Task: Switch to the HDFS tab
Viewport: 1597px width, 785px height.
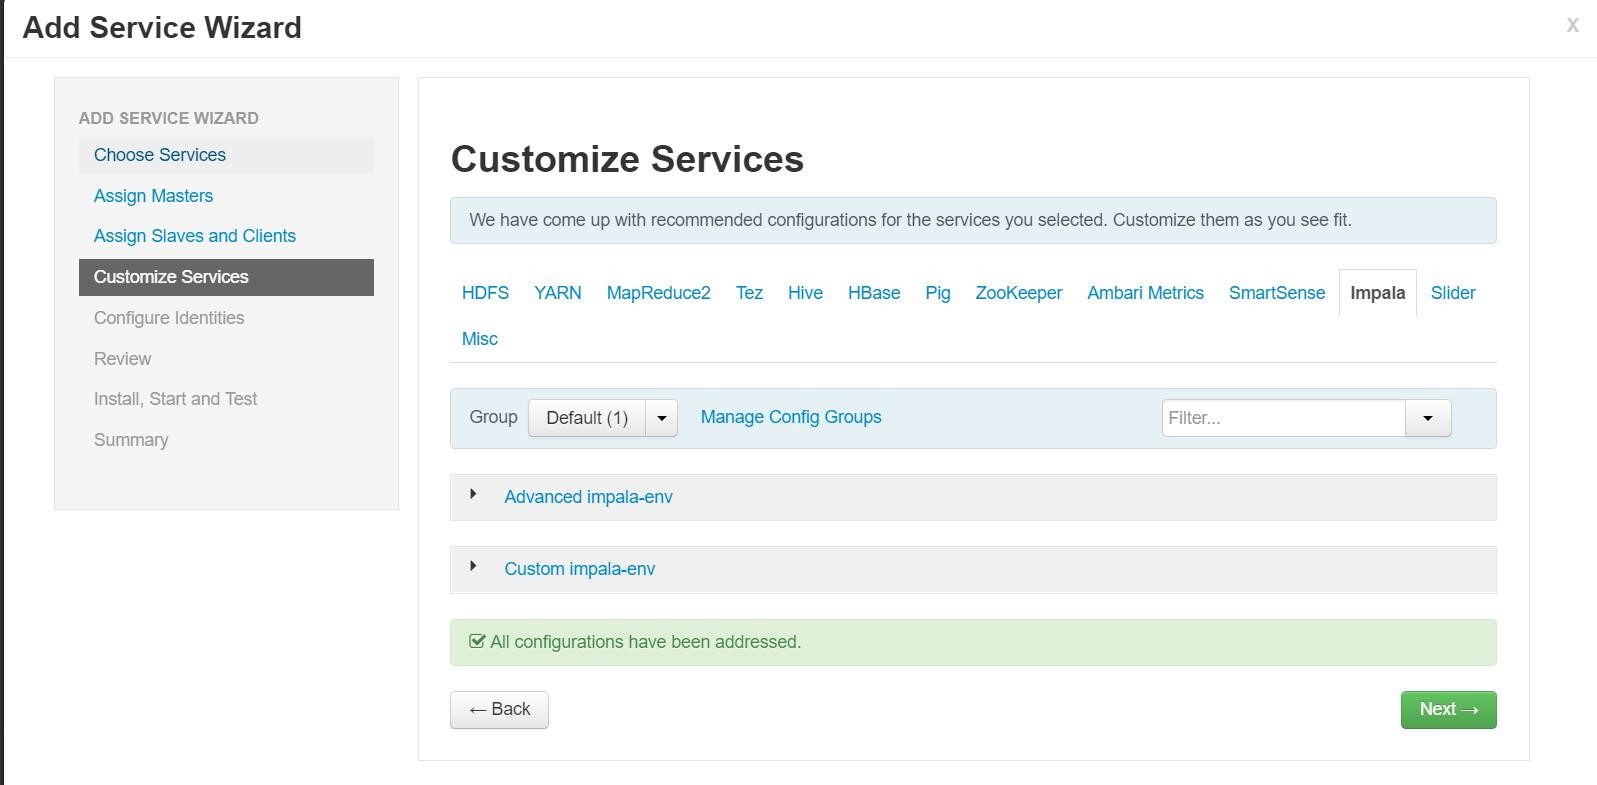Action: 485,293
